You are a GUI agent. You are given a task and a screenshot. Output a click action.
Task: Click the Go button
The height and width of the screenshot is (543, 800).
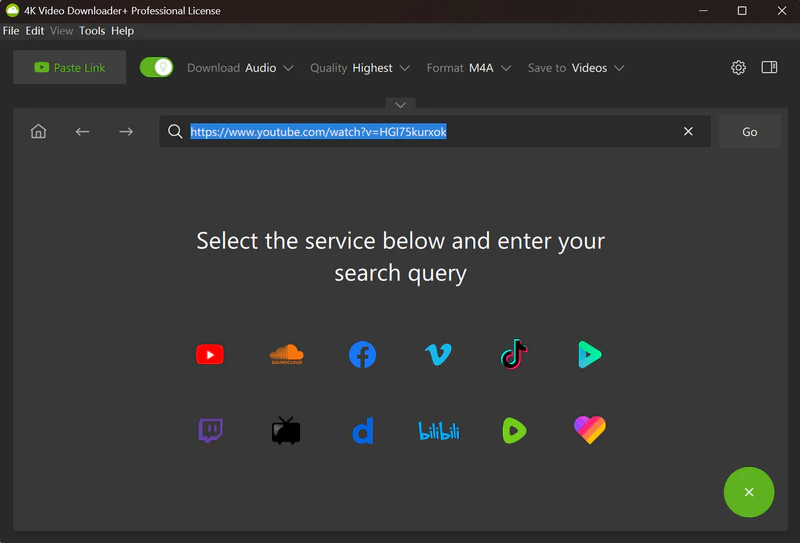(x=749, y=132)
